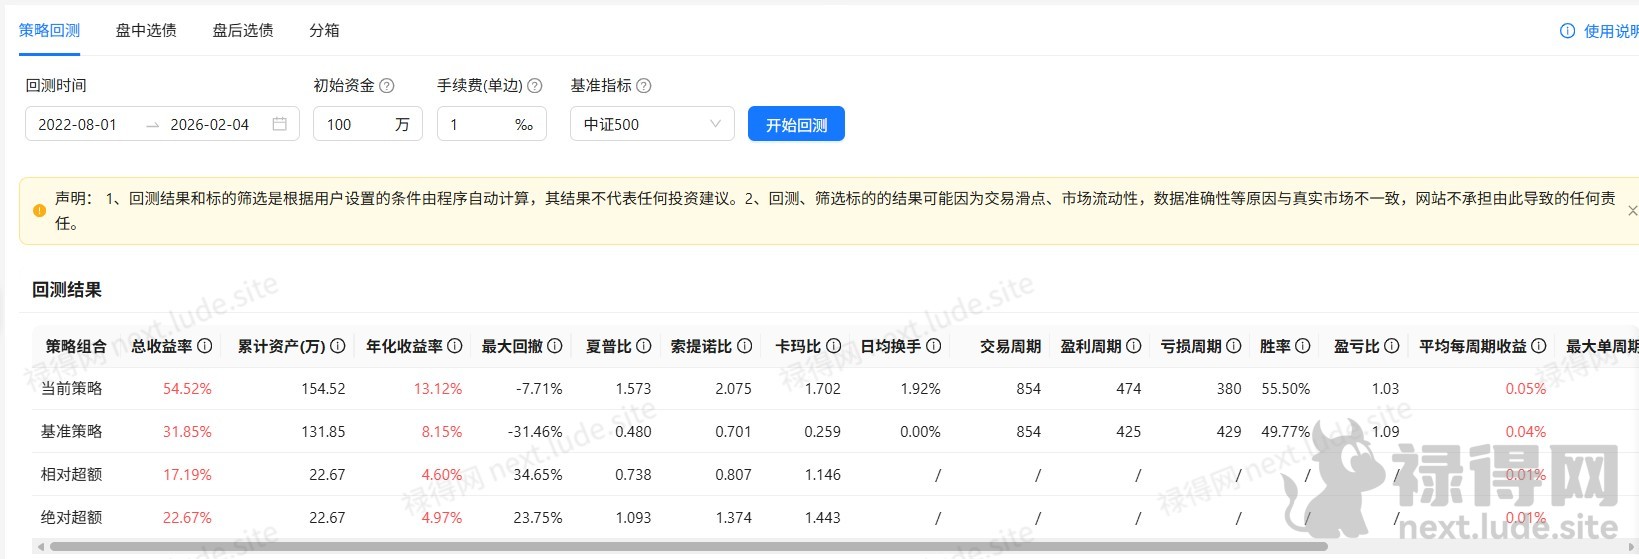The width and height of the screenshot is (1639, 559).
Task: Open the end date 2026-02-04 picker
Action: [x=210, y=124]
